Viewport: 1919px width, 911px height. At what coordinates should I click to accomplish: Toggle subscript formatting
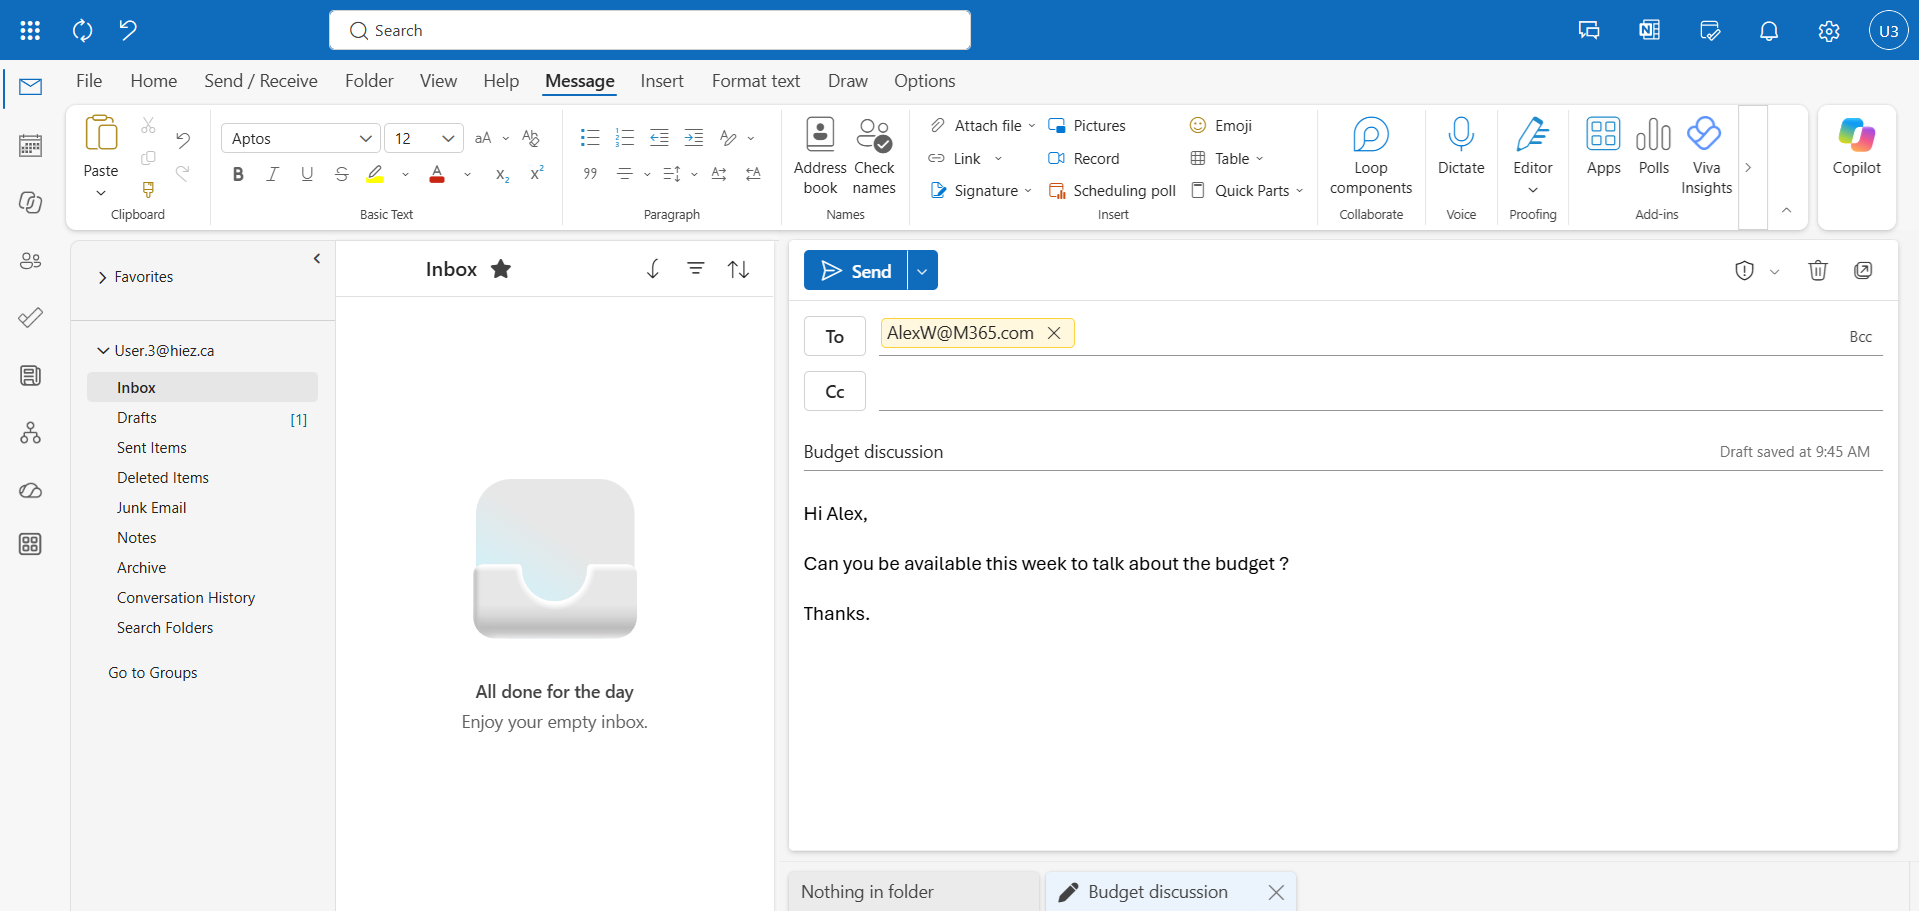(502, 174)
